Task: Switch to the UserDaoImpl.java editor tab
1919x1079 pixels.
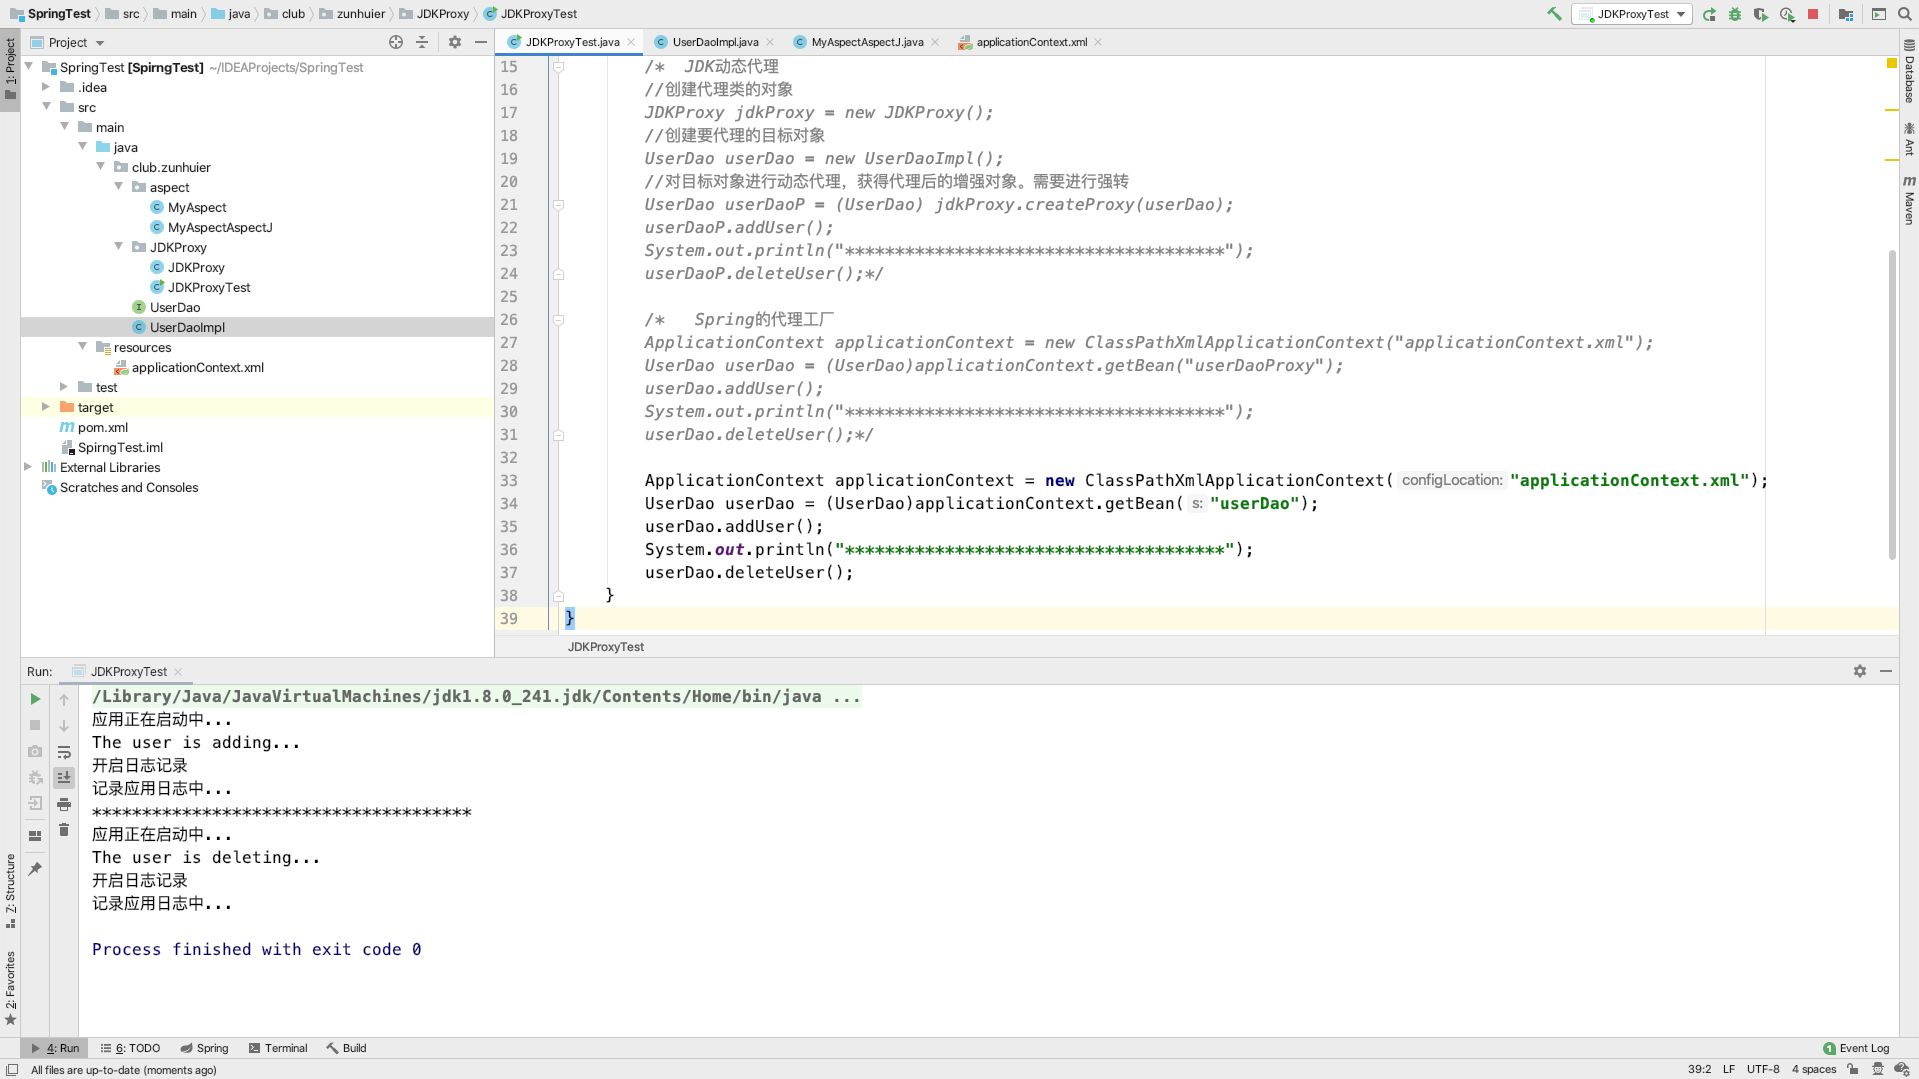Action: coord(715,42)
